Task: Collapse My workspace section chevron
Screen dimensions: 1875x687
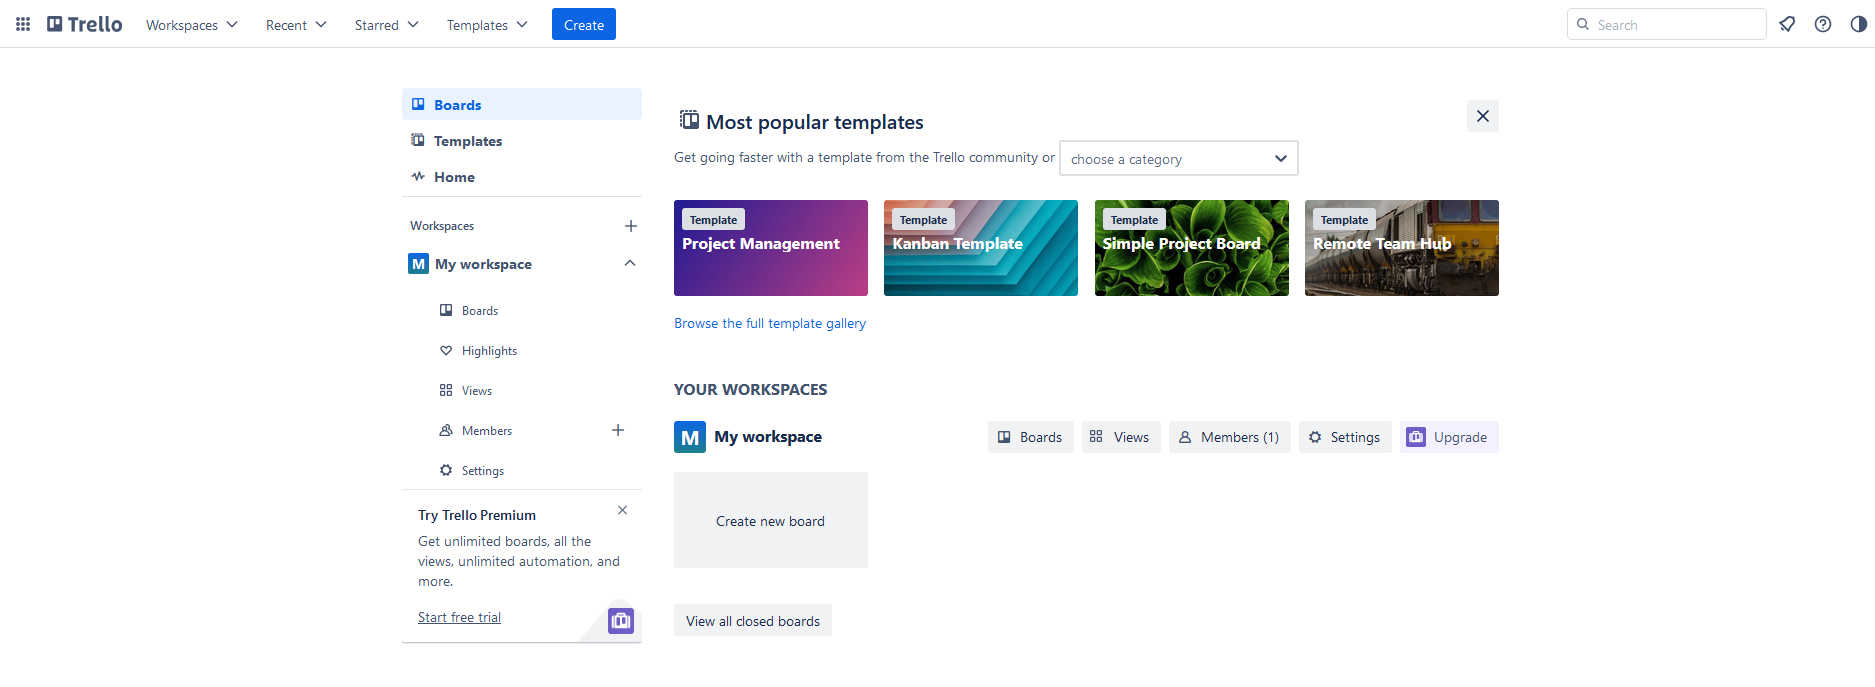Action: (x=630, y=263)
